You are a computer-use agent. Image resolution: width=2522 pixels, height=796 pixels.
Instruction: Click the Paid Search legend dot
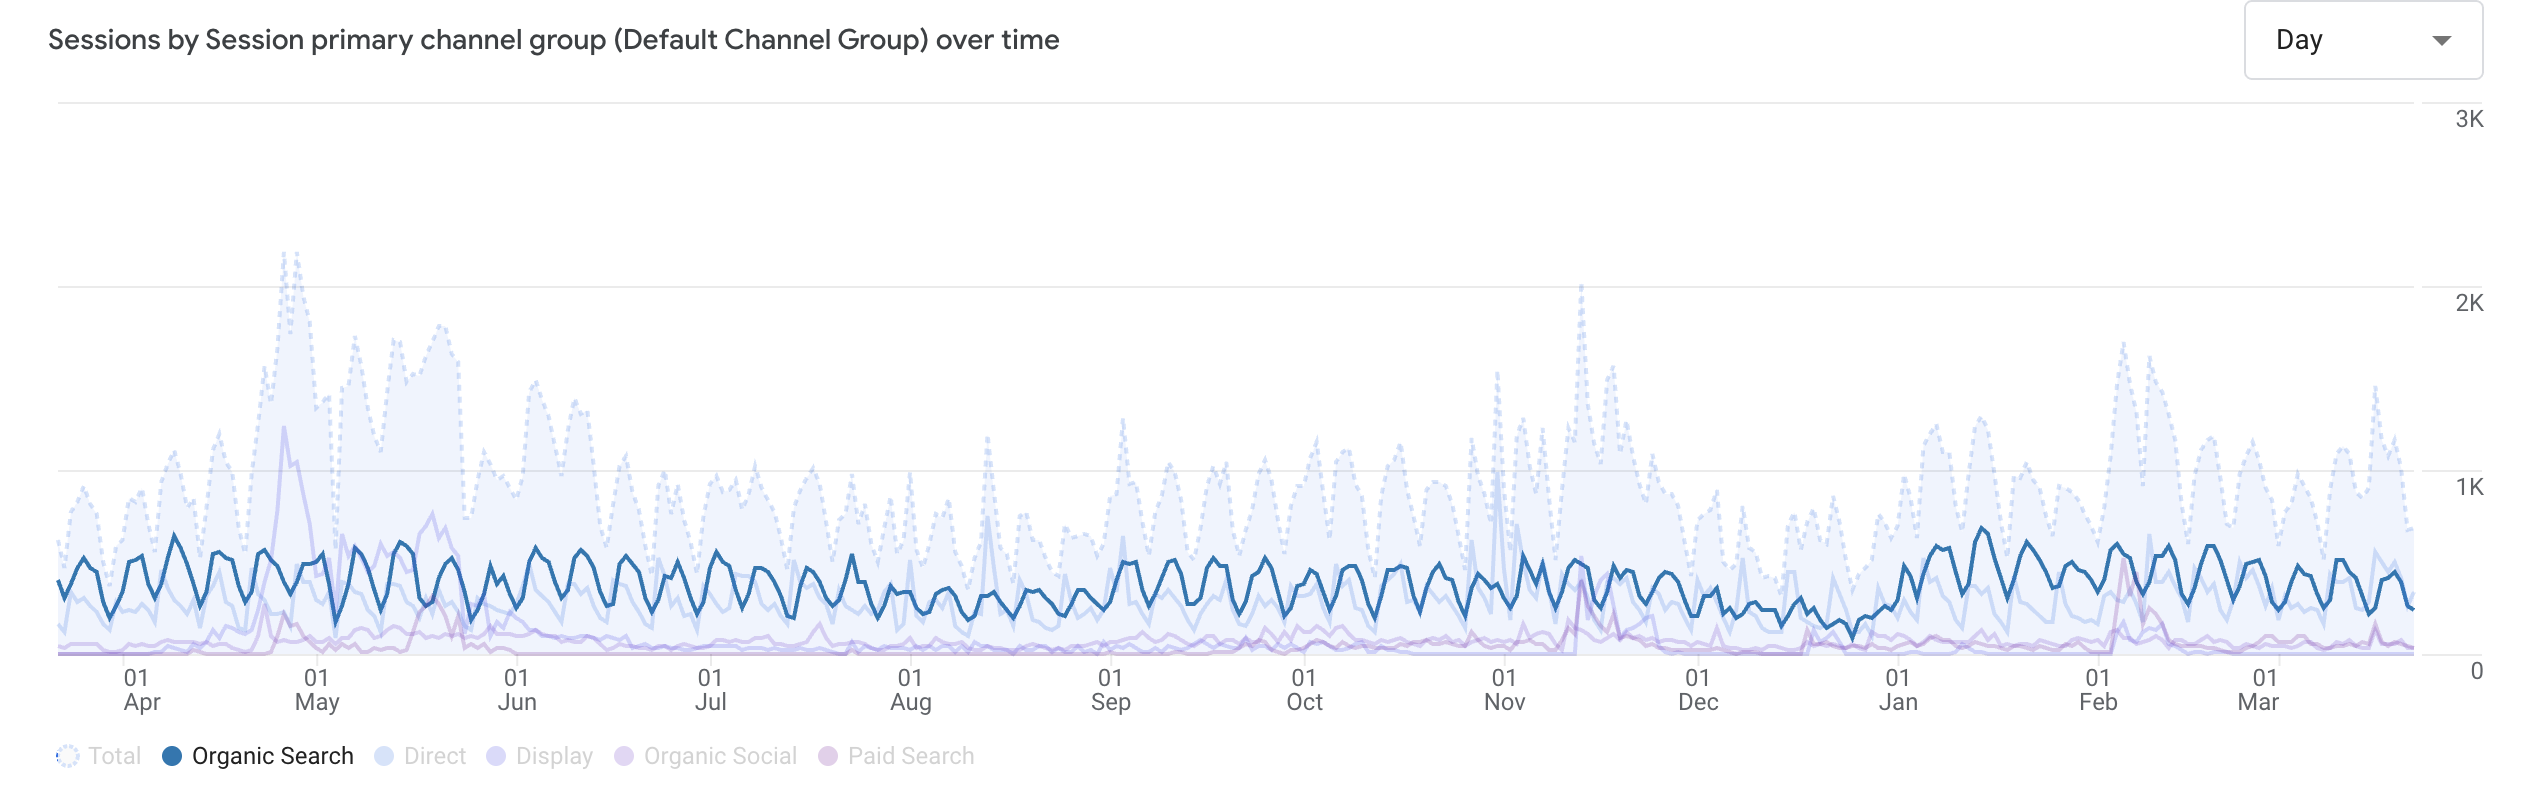(x=828, y=756)
